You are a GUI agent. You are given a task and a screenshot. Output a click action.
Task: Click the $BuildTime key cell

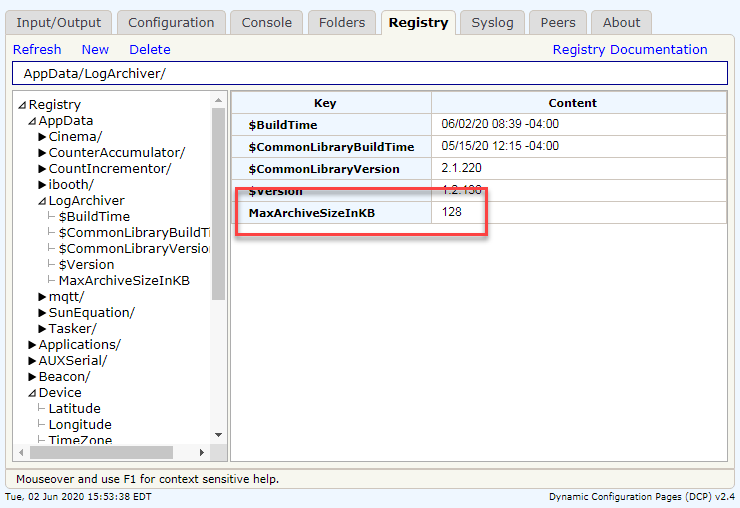[x=331, y=125]
